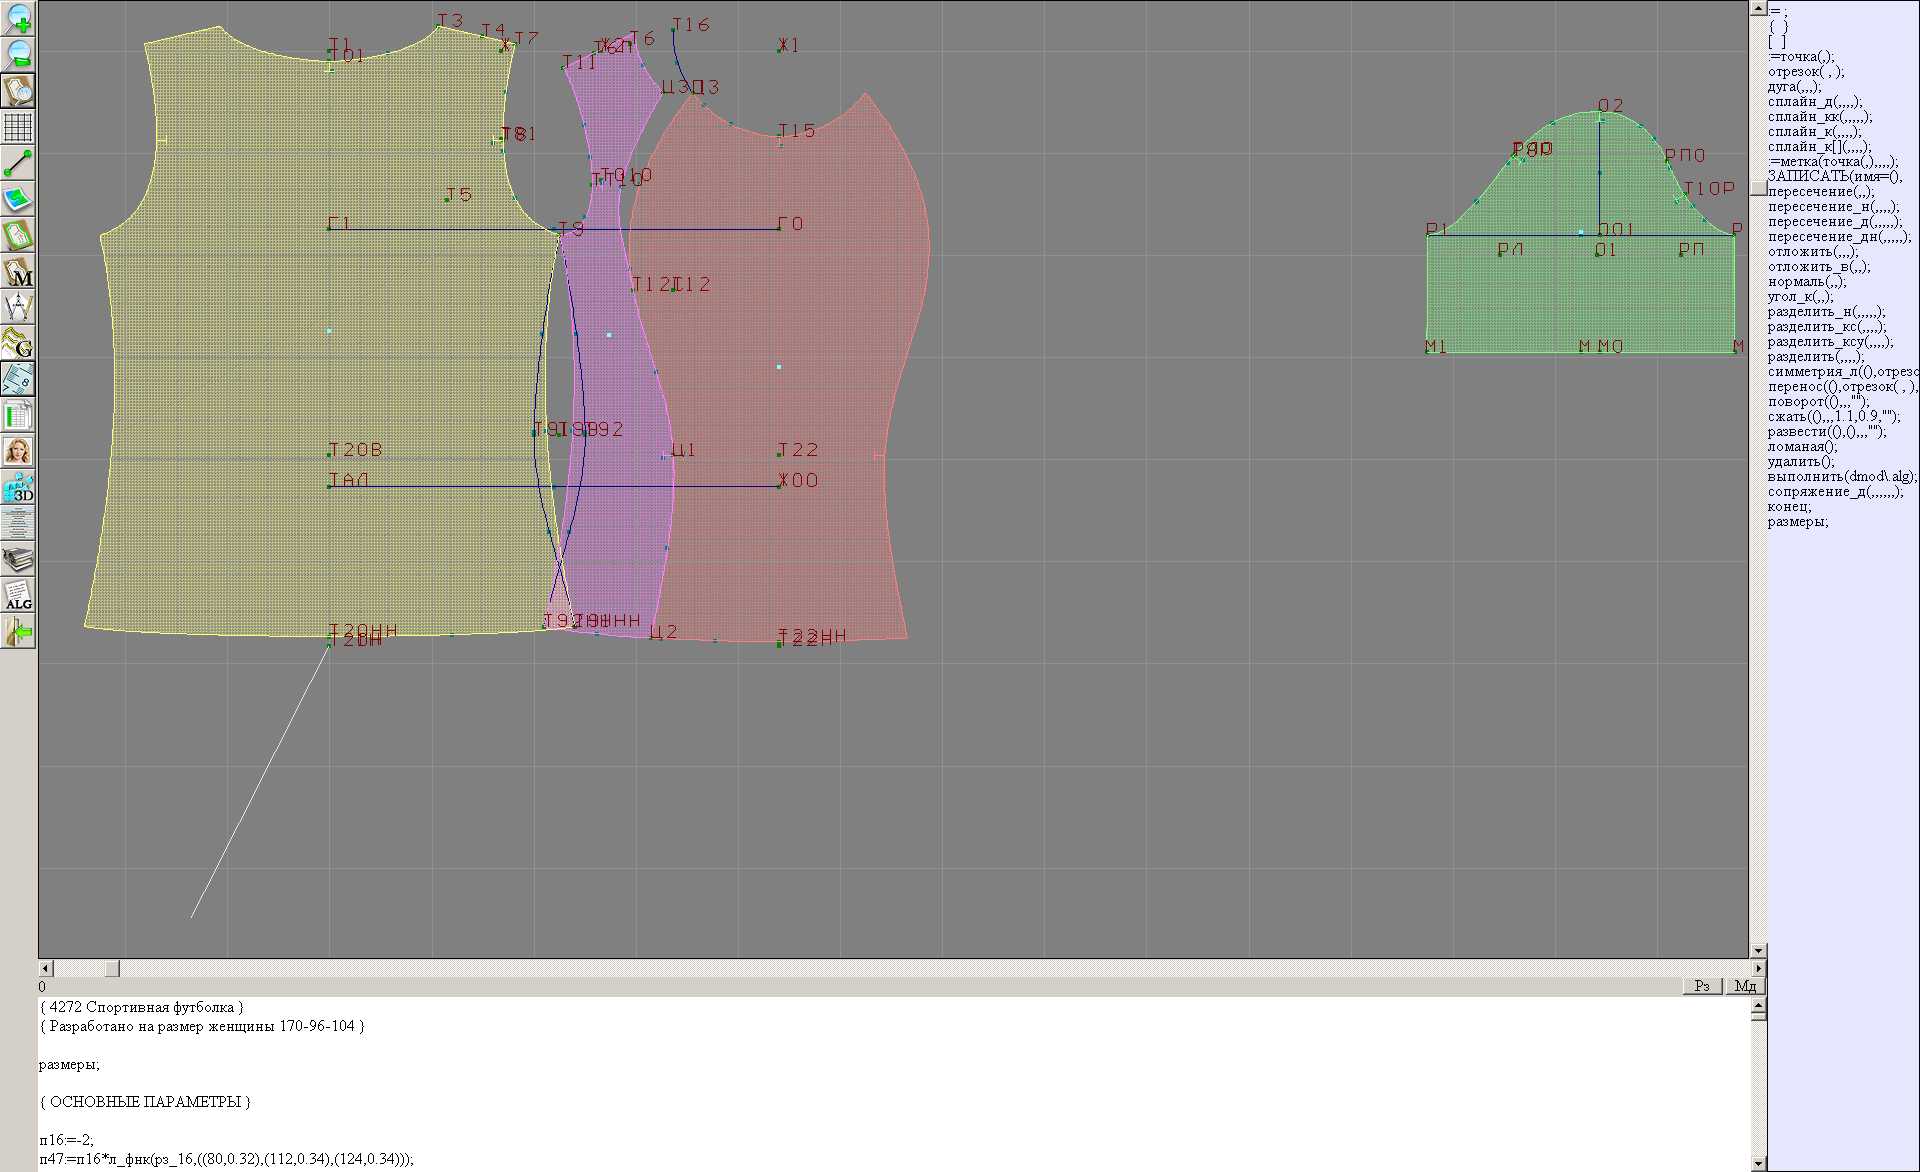This screenshot has height=1172, width=1920.
Task: Click the zoom out magnifier icon
Action: click(18, 54)
